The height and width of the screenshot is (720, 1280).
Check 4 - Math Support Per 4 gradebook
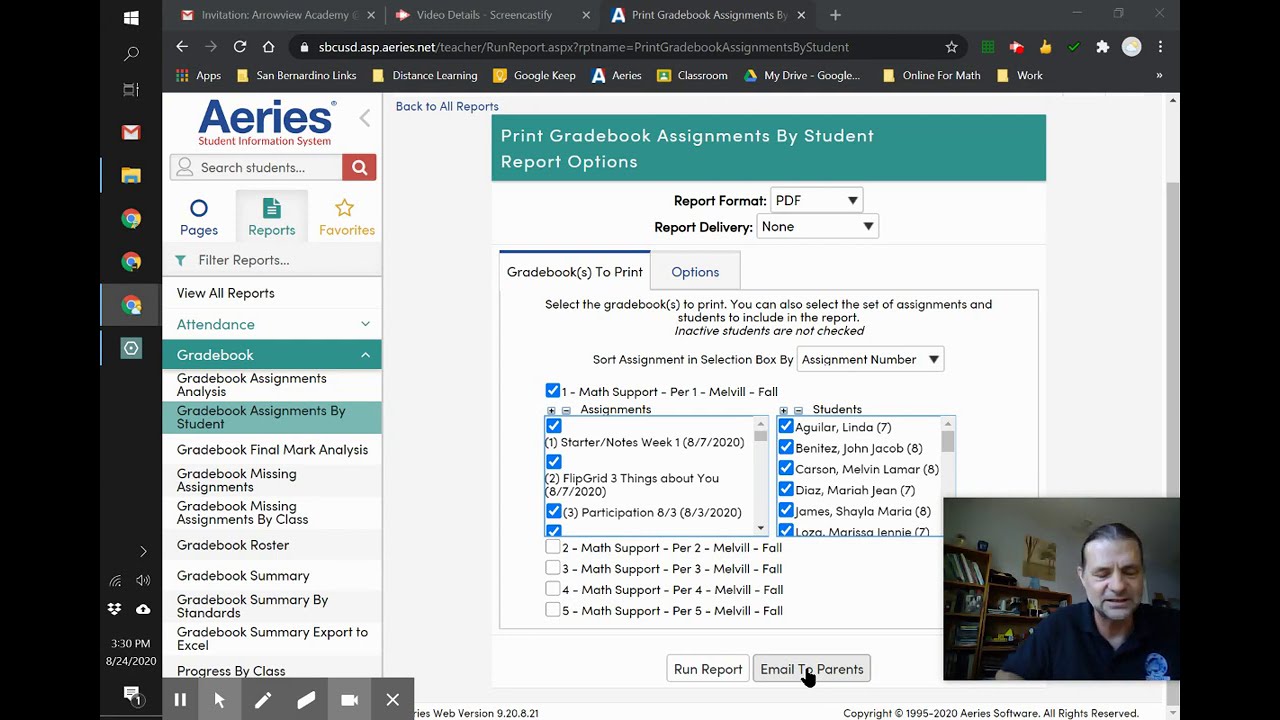[x=553, y=589]
